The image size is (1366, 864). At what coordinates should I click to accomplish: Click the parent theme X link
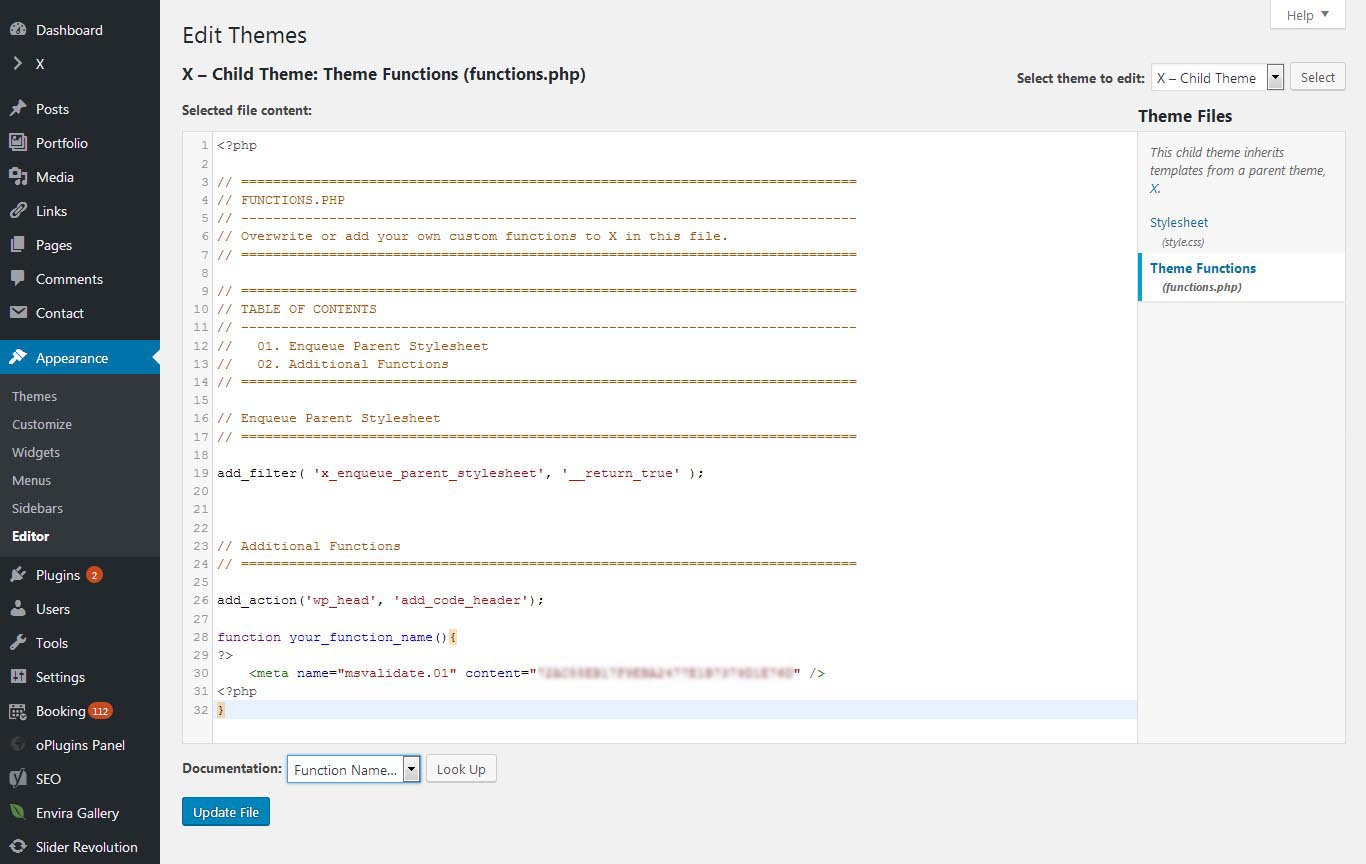pos(1154,188)
